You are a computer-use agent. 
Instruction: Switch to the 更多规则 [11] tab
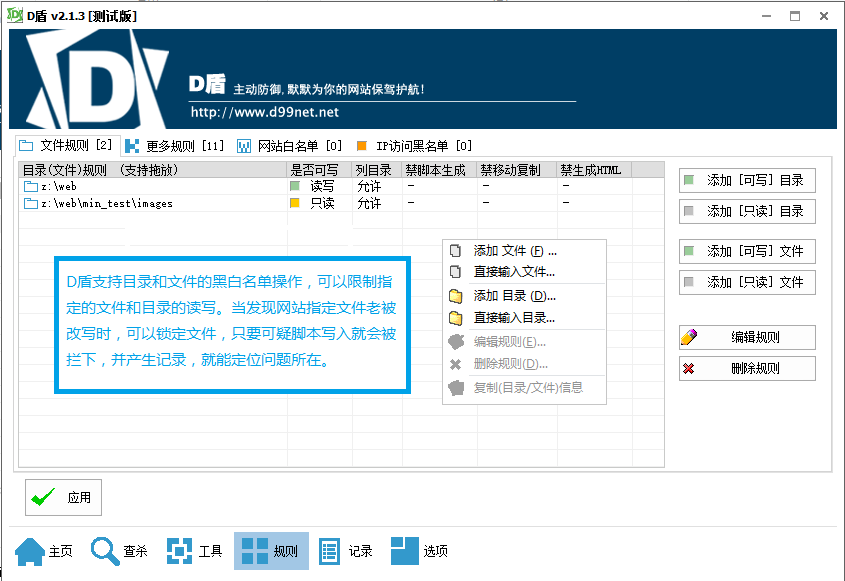pyautogui.click(x=175, y=146)
